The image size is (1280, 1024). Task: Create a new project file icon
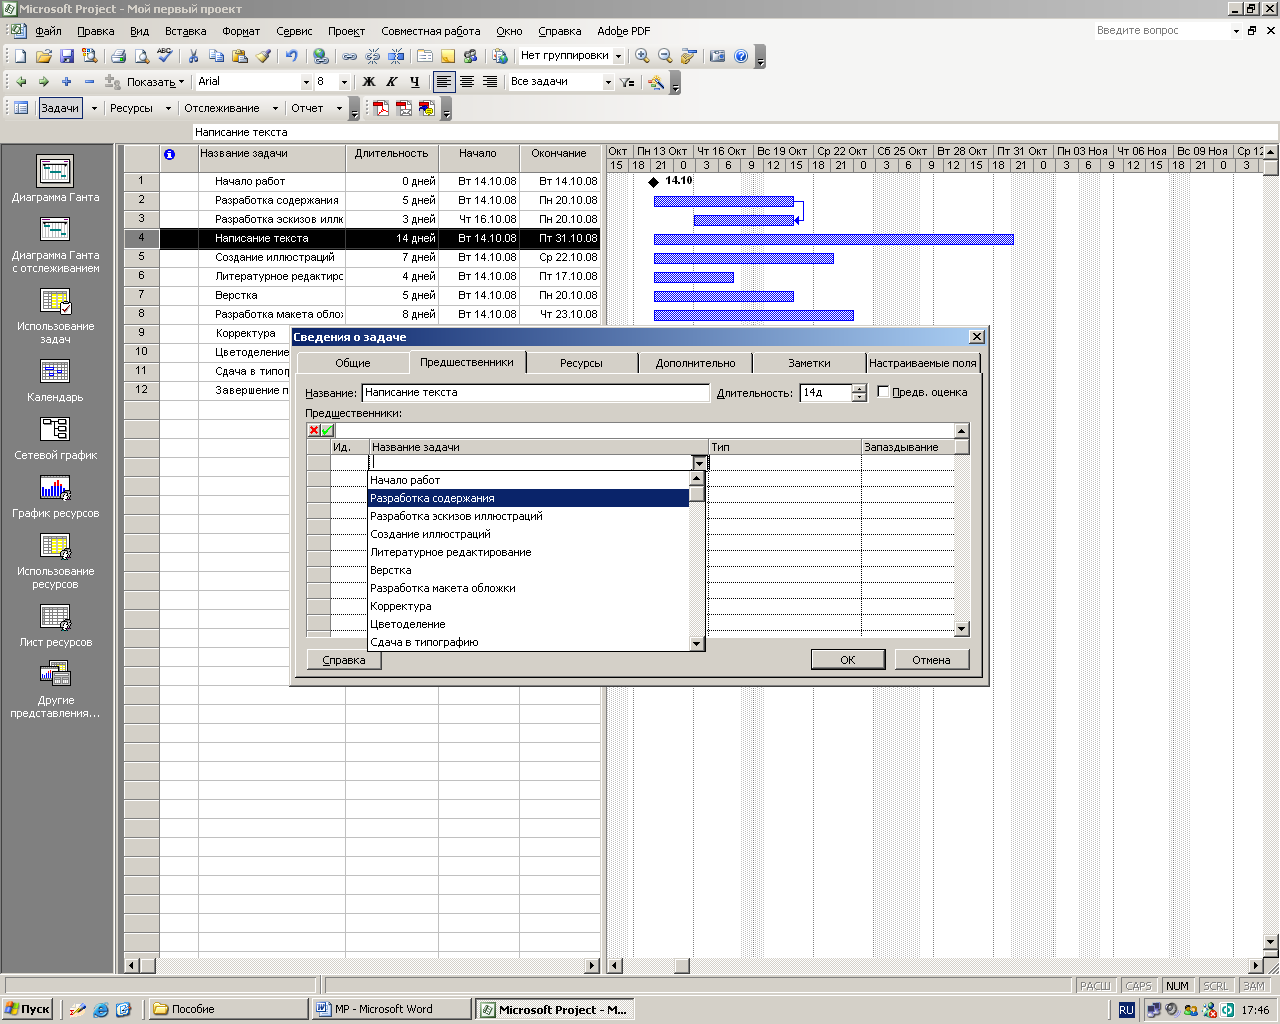point(20,57)
